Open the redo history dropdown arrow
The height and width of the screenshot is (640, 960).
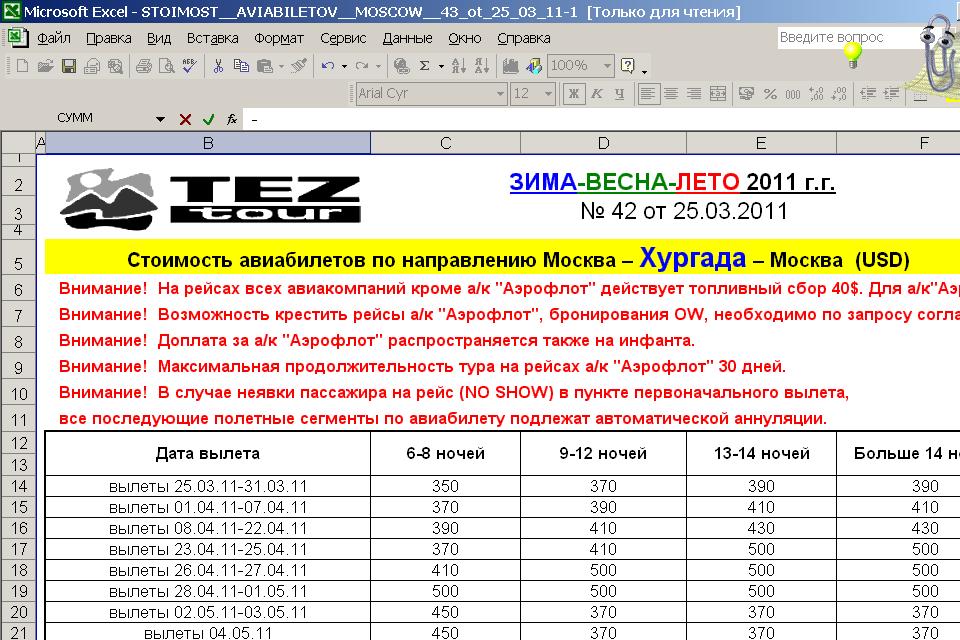378,66
